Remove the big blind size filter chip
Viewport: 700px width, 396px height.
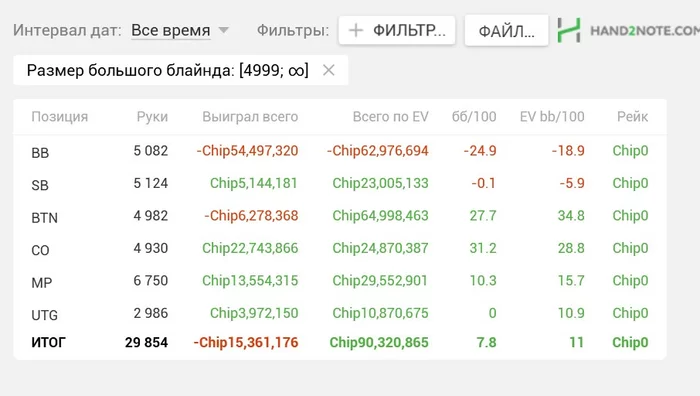329,70
